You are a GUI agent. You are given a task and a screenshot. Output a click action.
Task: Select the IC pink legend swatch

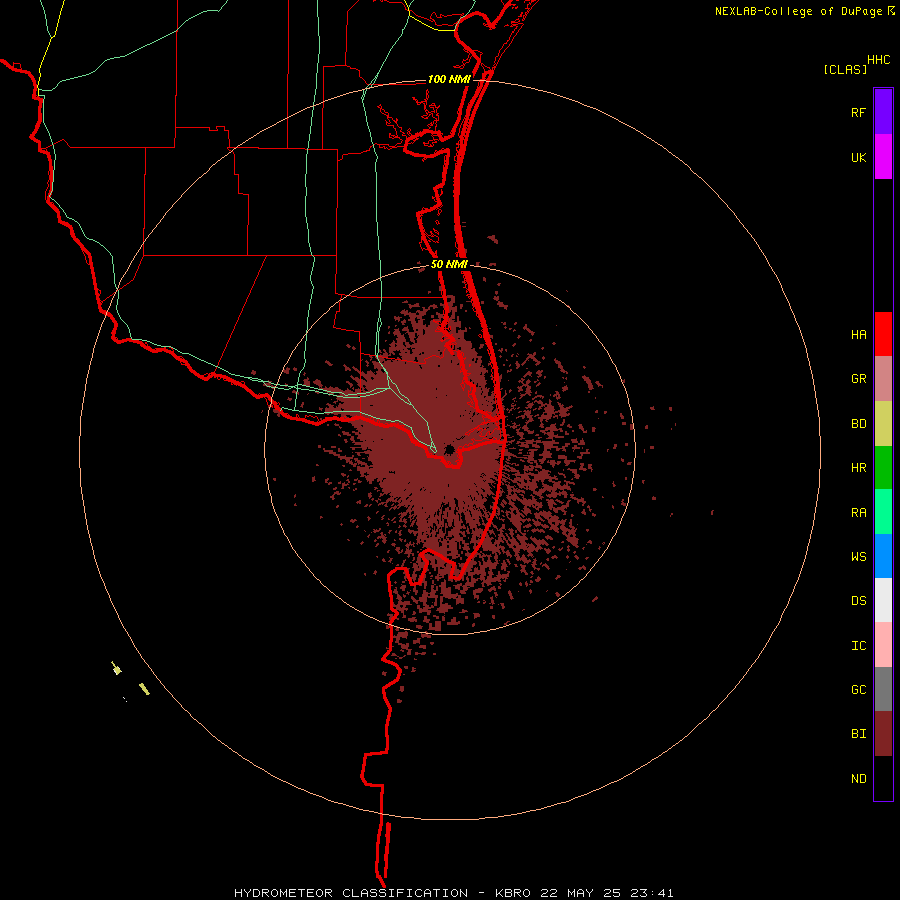point(883,645)
